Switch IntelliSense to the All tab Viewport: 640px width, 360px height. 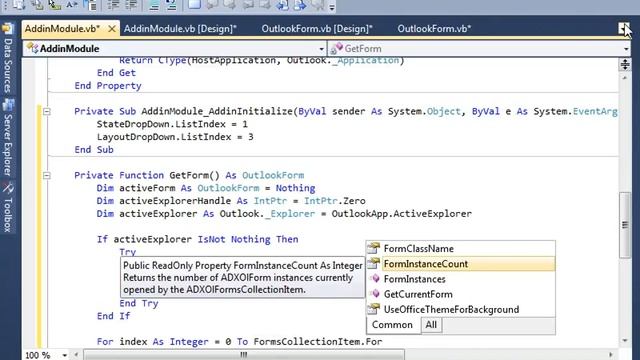click(x=431, y=325)
